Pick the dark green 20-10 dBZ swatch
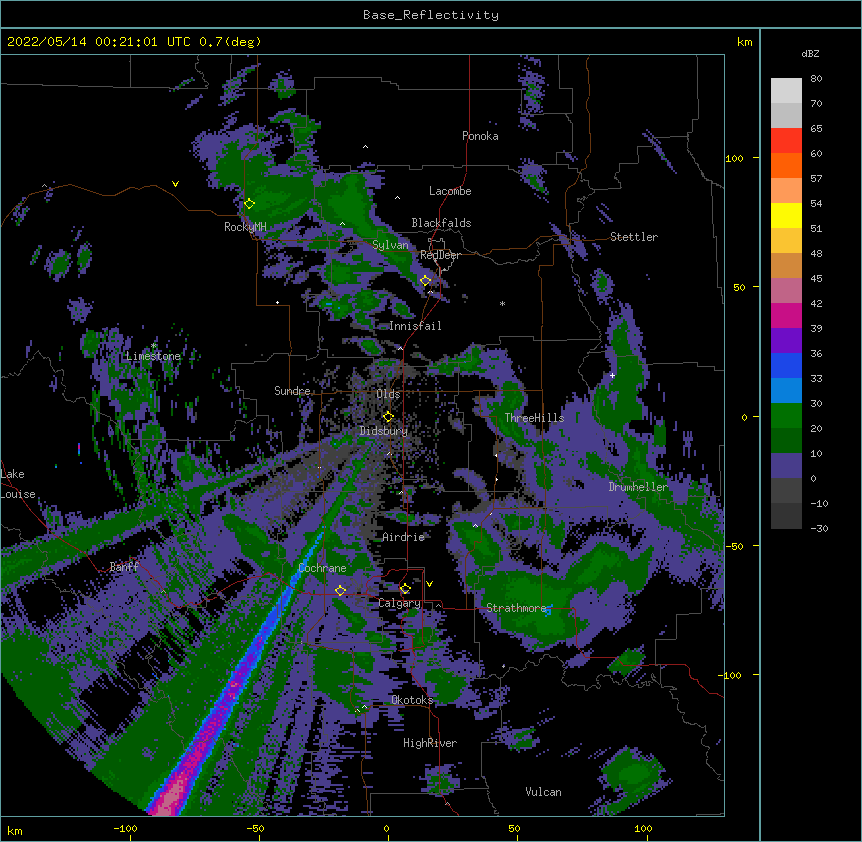Screen dimensions: 862x842 click(786, 441)
